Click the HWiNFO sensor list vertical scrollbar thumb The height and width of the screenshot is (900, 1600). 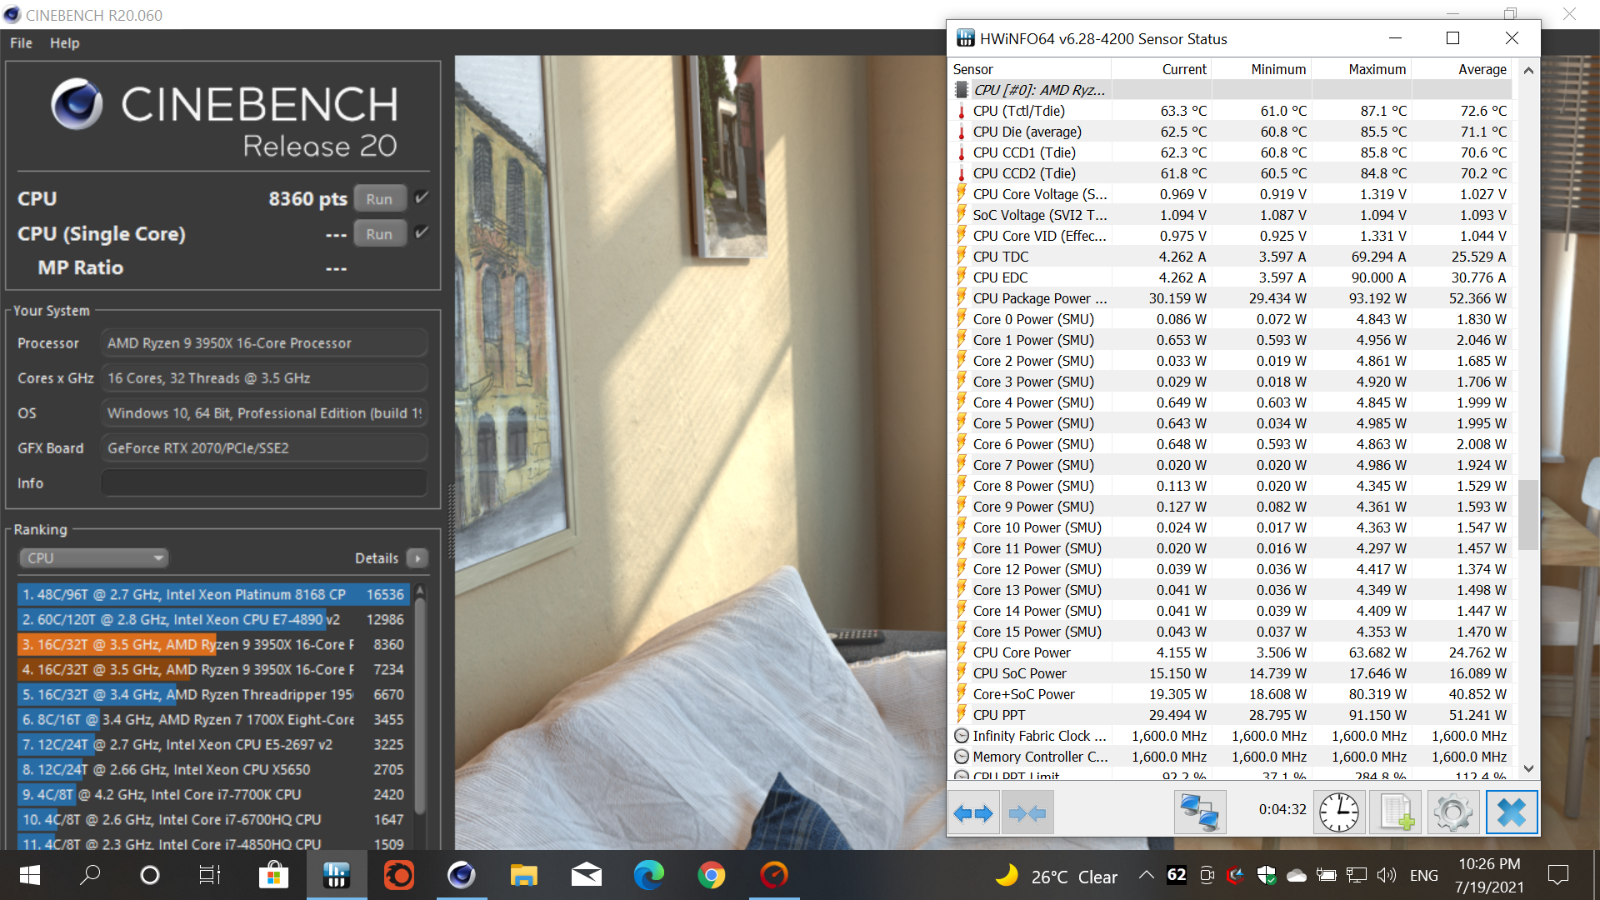click(1528, 515)
